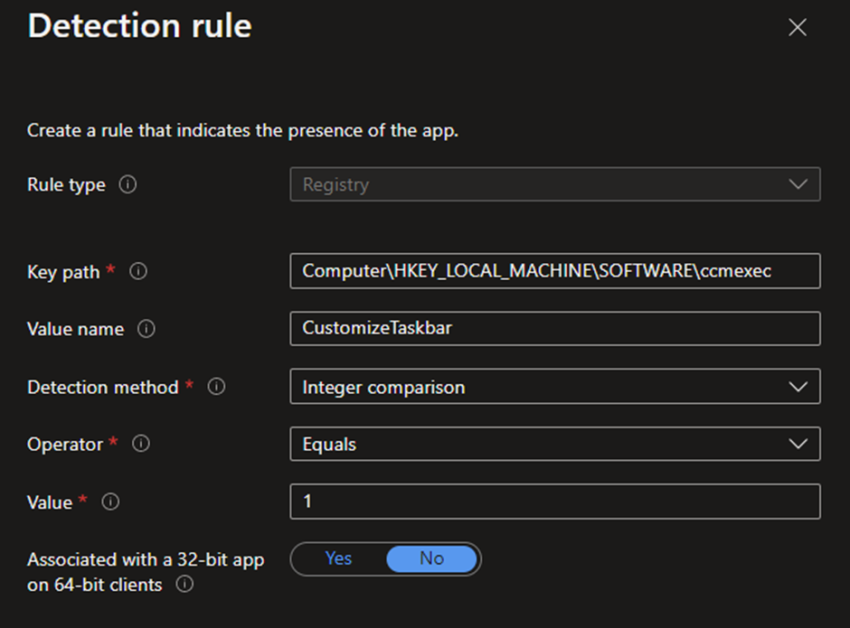Viewport: 850px width, 628px height.
Task: Click the info icon next to Key path
Action: click(x=139, y=271)
